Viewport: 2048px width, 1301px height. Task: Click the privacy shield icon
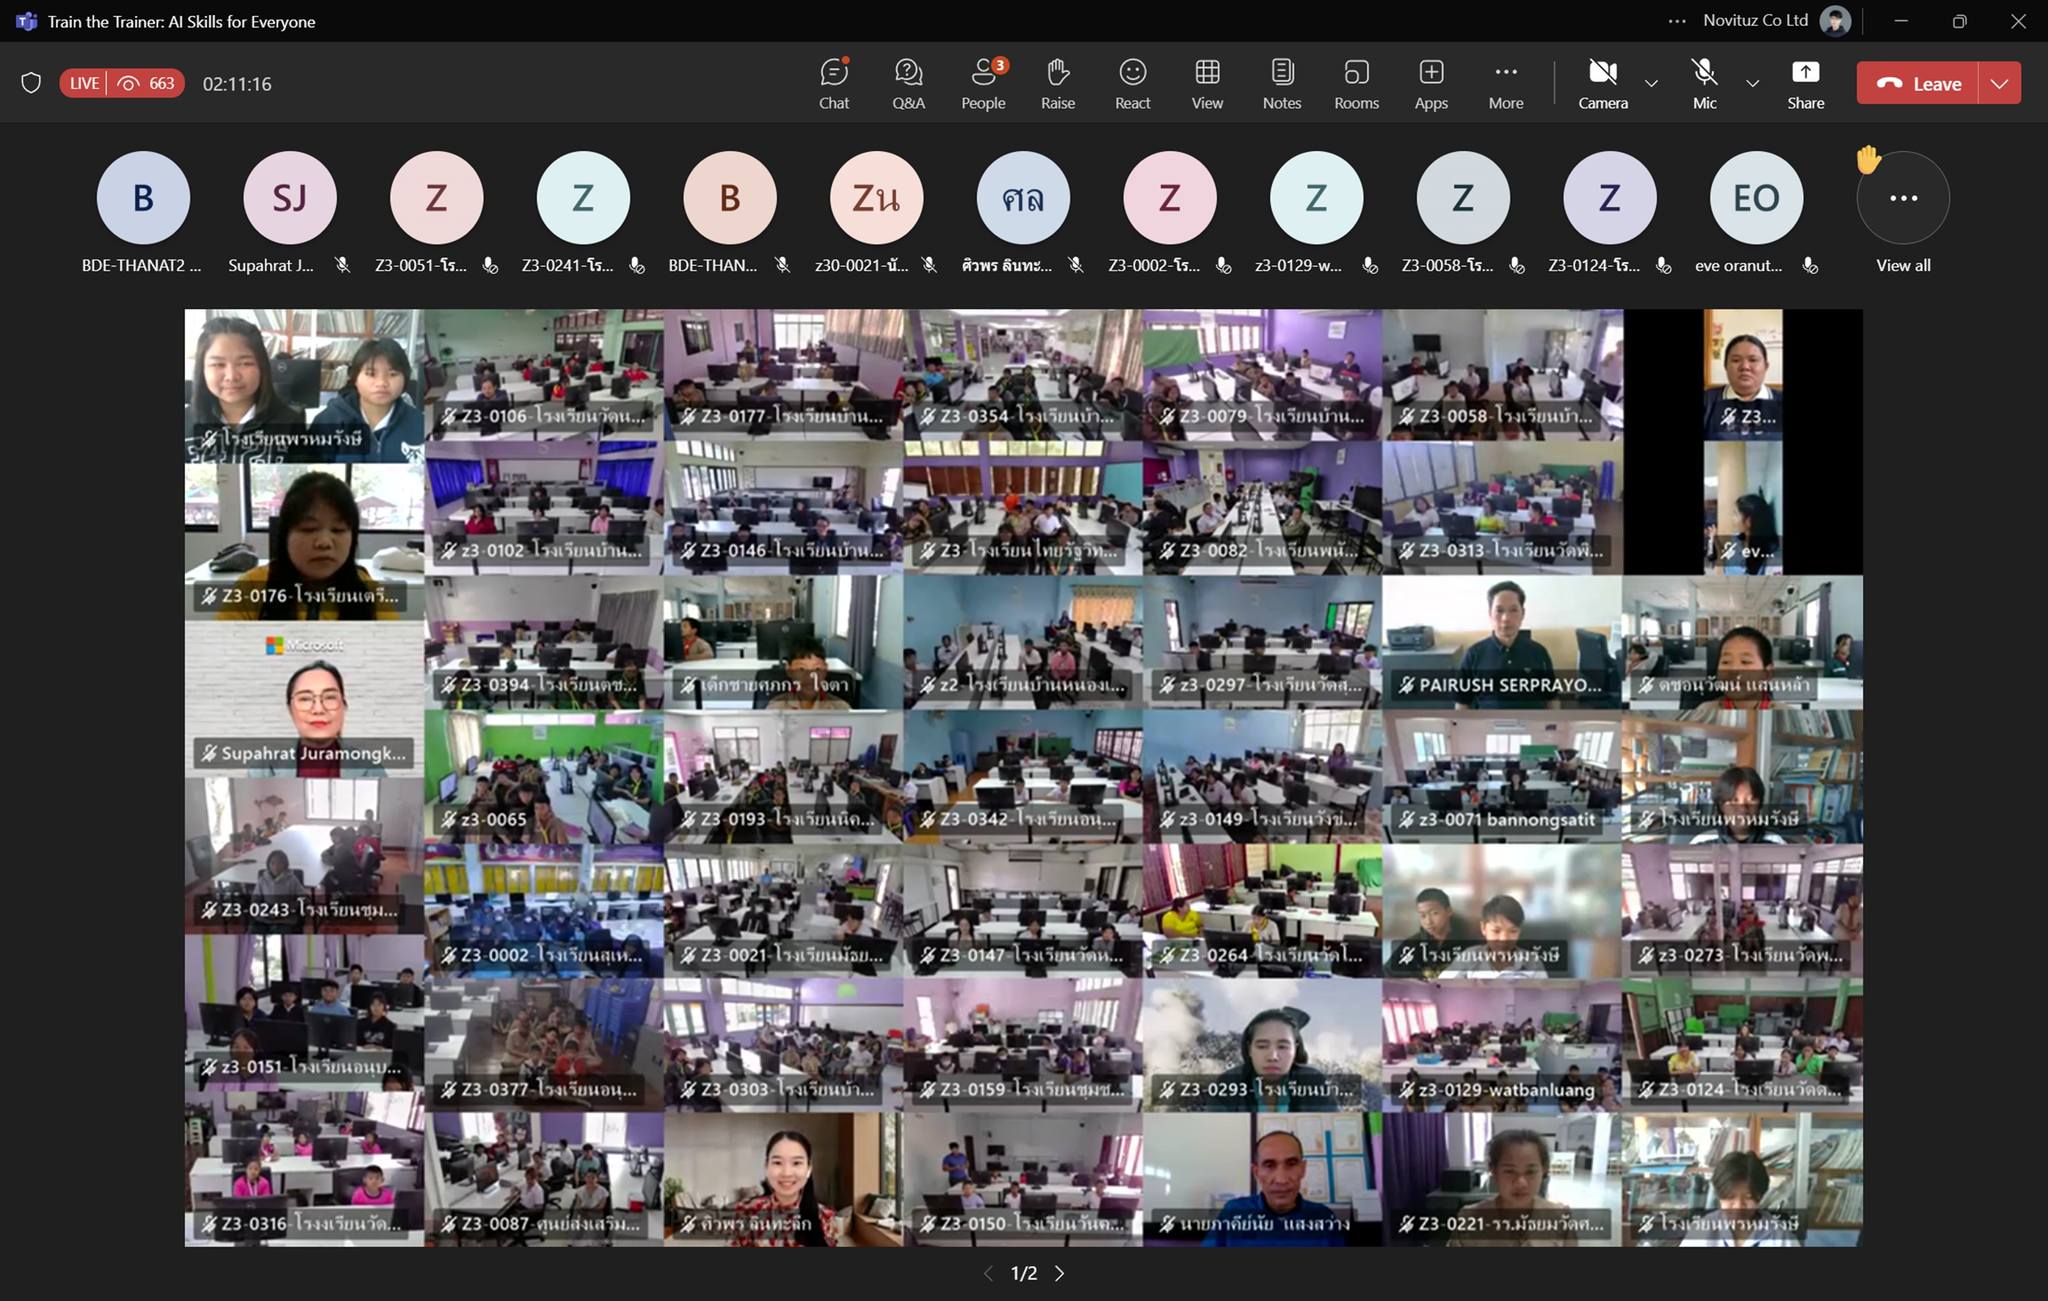tap(31, 83)
